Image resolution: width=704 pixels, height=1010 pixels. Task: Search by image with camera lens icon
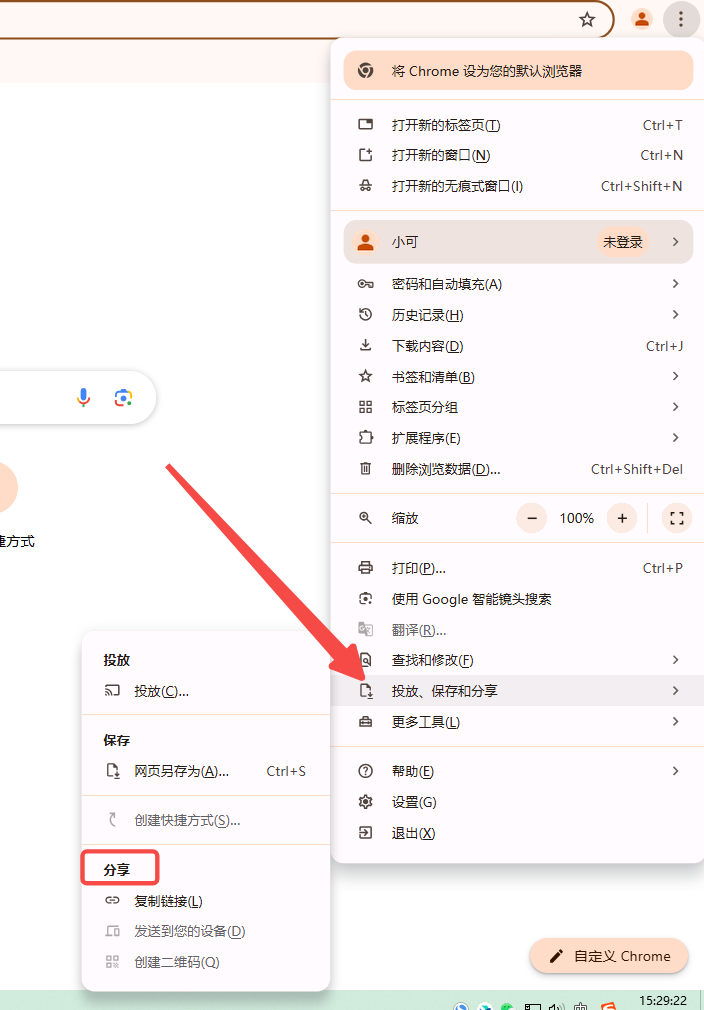(124, 397)
